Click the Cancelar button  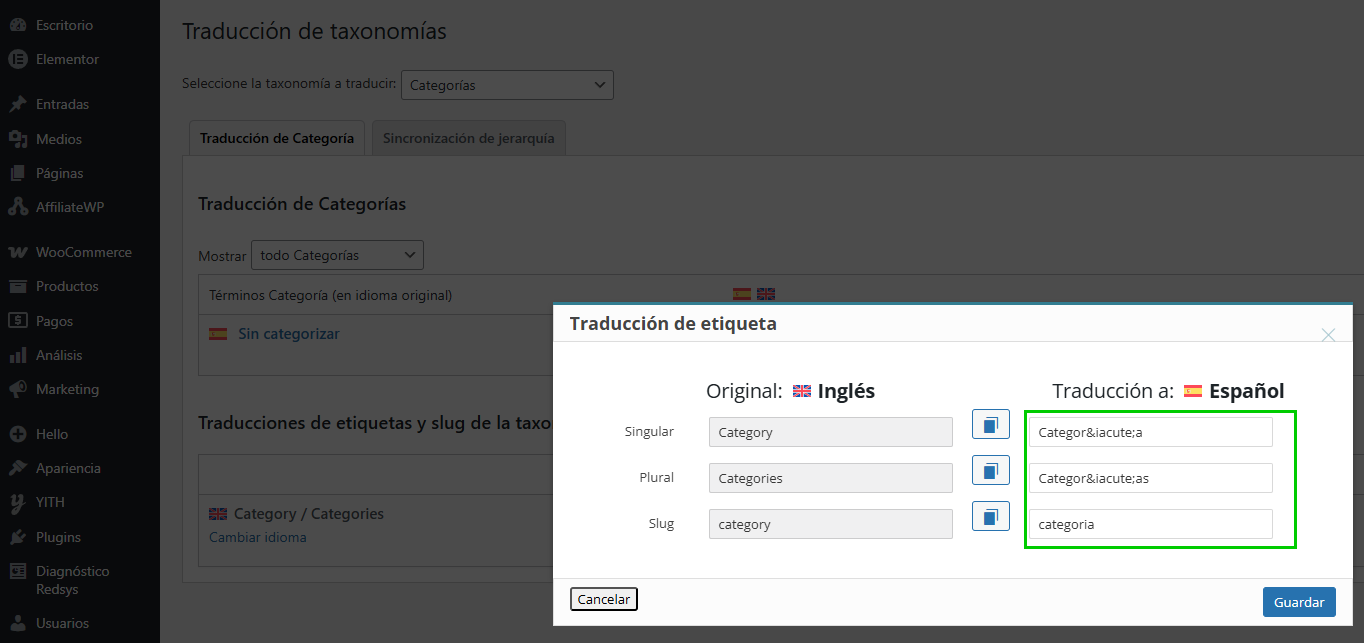click(x=604, y=599)
